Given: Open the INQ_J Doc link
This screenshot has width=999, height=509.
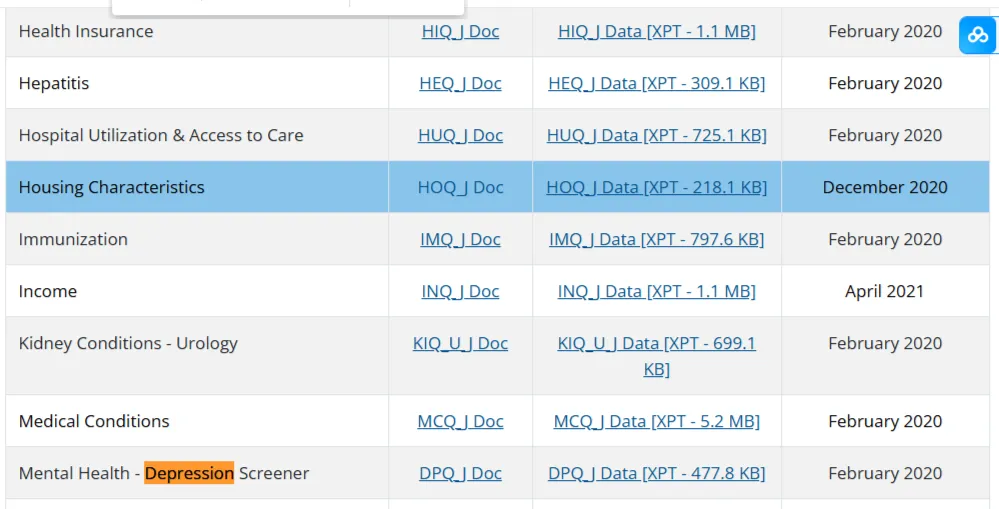Looking at the screenshot, I should [x=460, y=291].
